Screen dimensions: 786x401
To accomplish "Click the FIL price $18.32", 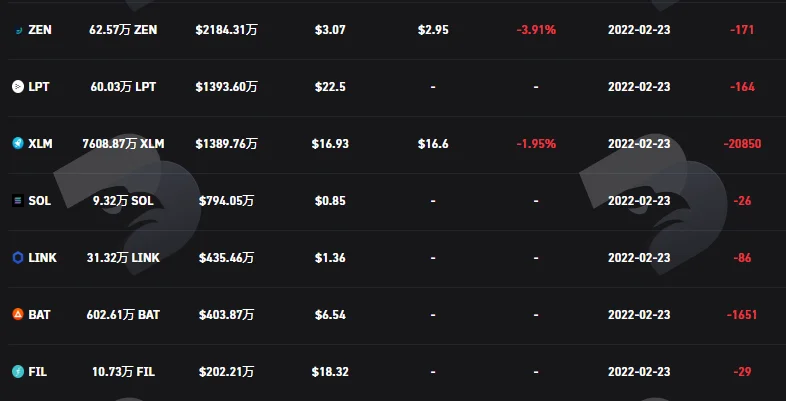I will click(x=330, y=372).
